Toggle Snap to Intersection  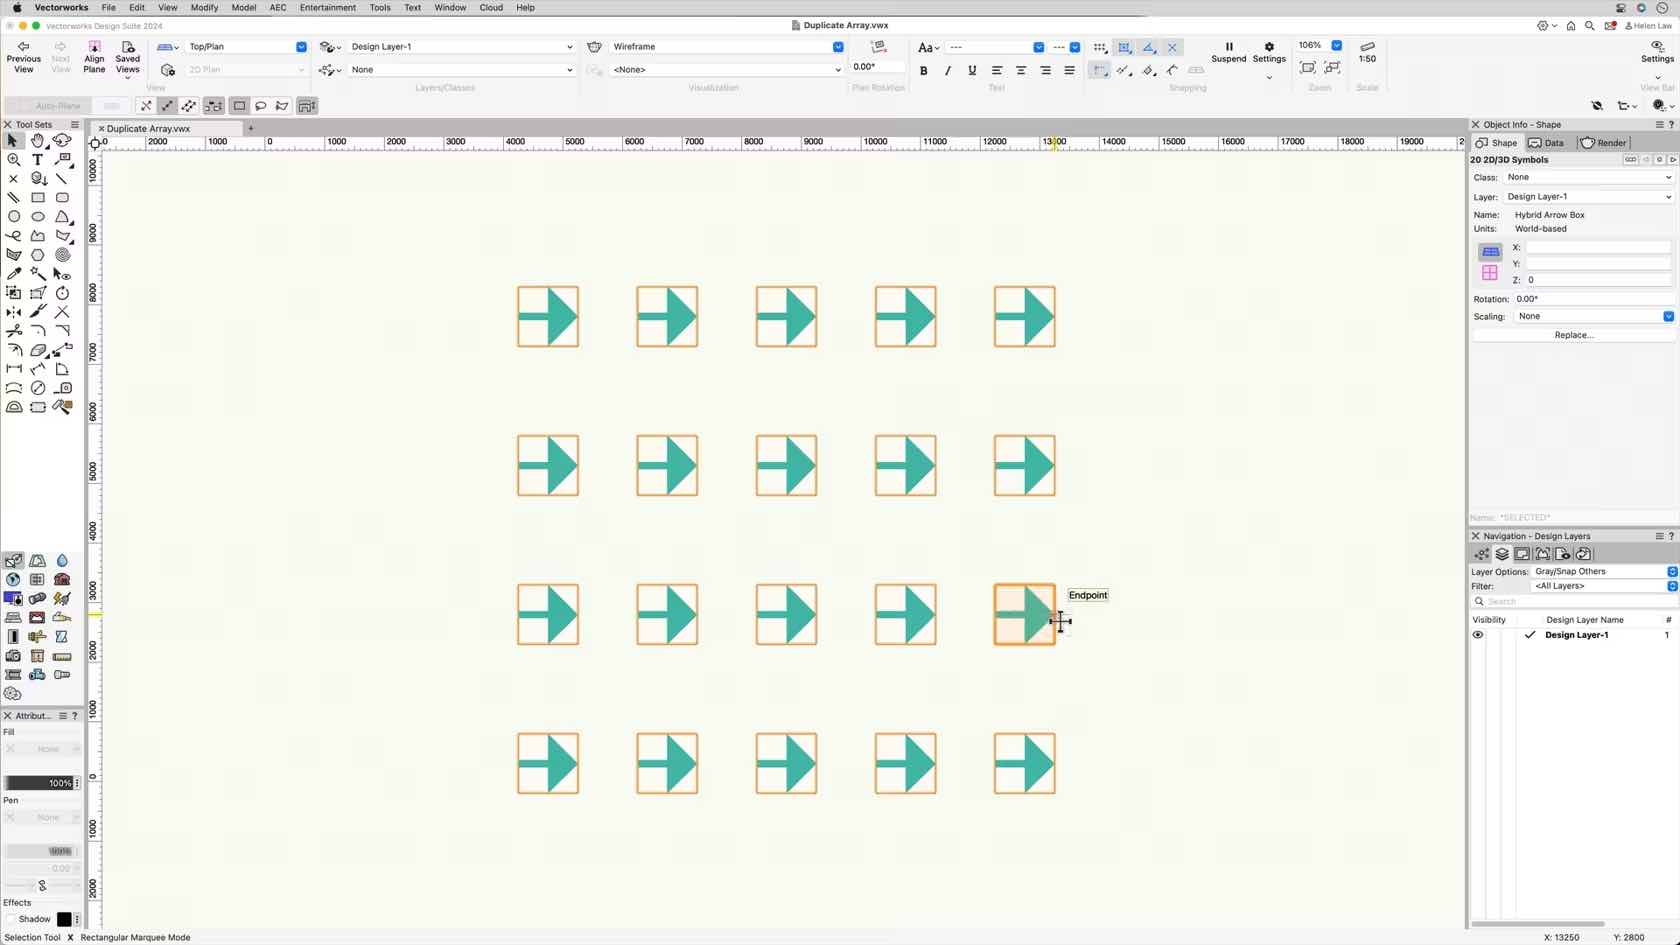1172,47
